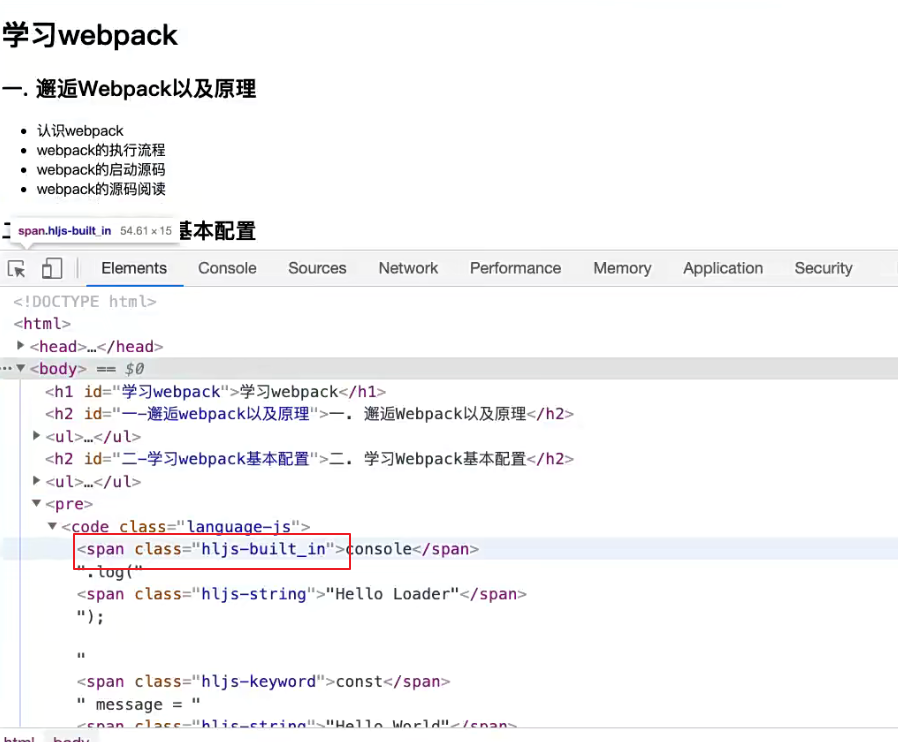Switch to the Performance tab

[x=515, y=268]
